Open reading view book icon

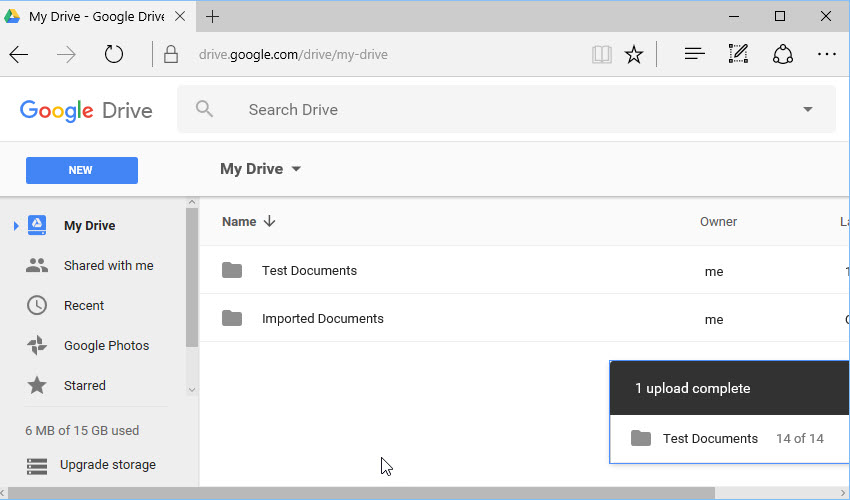click(x=602, y=54)
